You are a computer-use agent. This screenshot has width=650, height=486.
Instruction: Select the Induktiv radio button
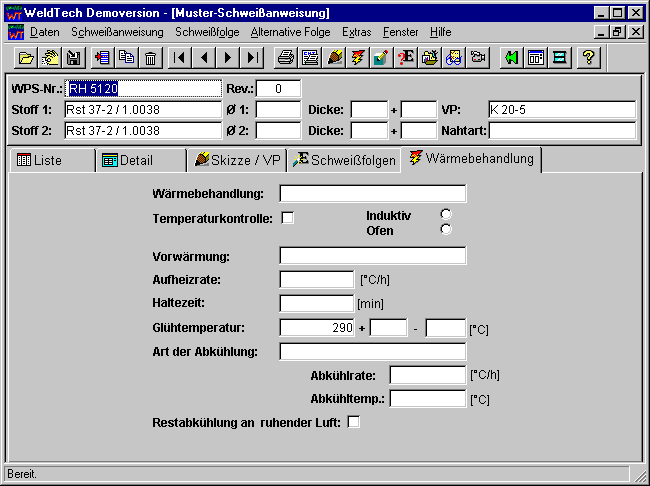point(446,214)
